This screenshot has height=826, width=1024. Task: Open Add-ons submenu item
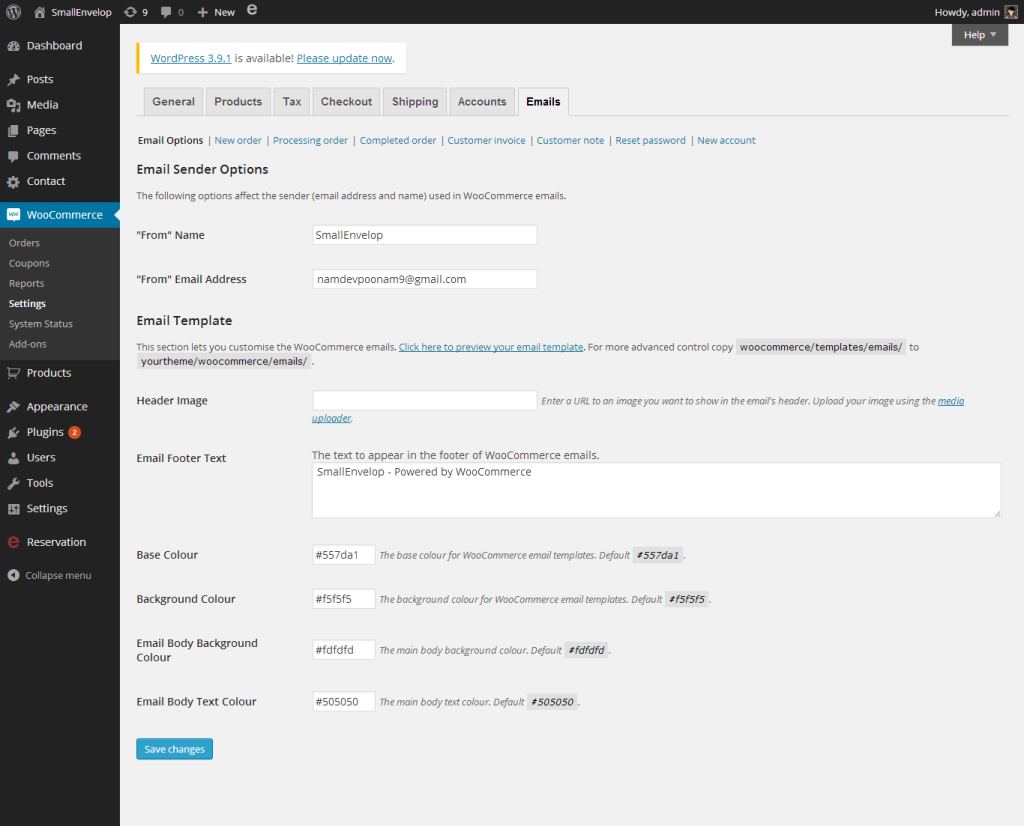pyautogui.click(x=27, y=344)
